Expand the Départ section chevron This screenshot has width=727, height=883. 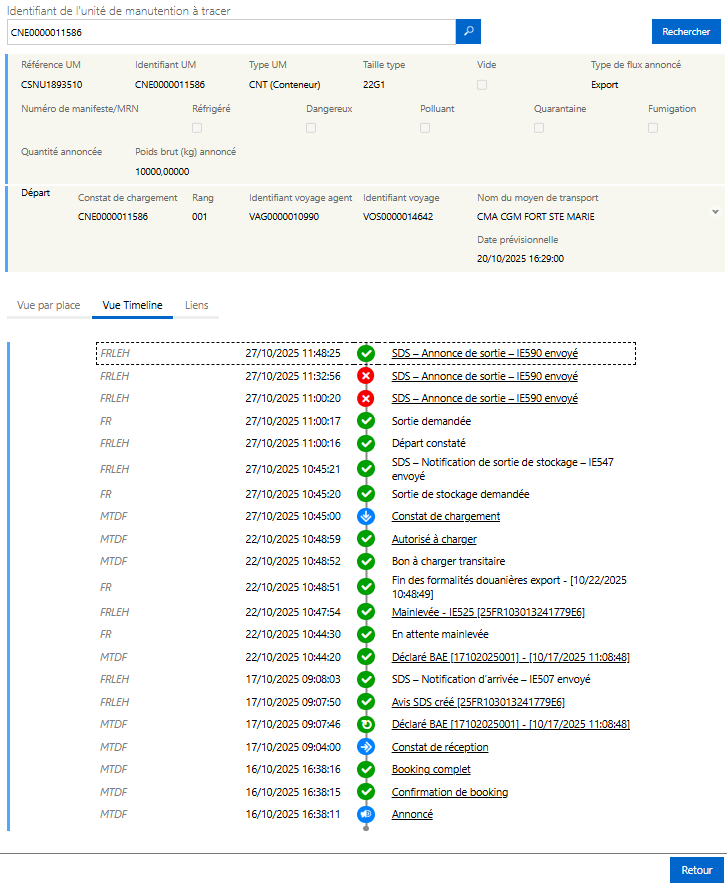715,212
